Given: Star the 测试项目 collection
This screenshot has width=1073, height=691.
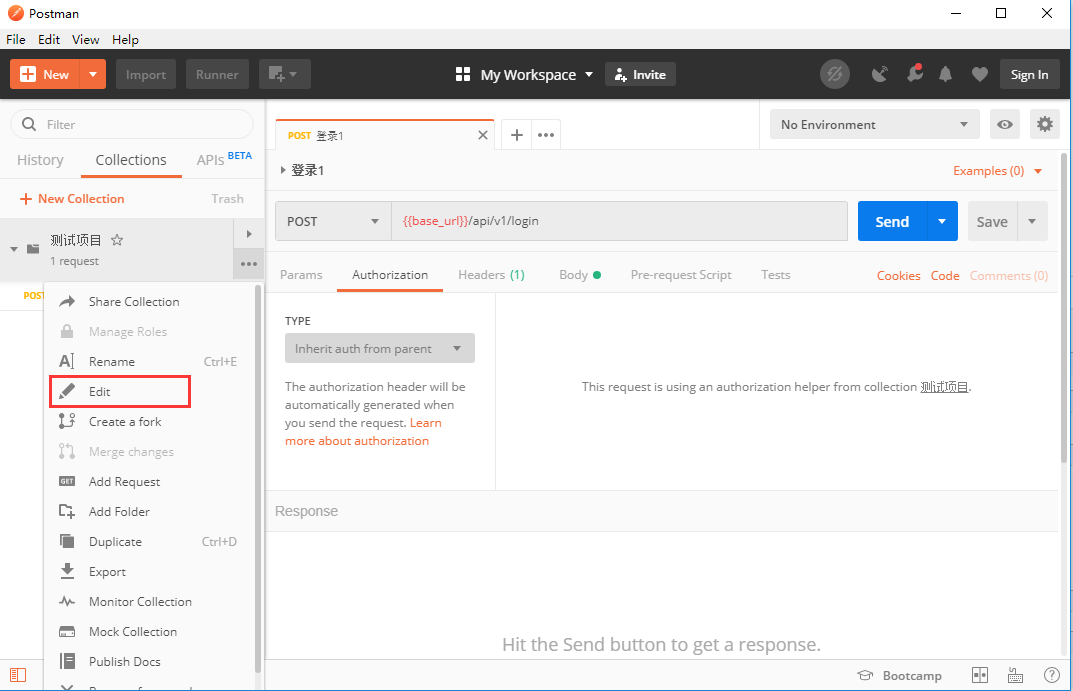Looking at the screenshot, I should click(x=117, y=239).
